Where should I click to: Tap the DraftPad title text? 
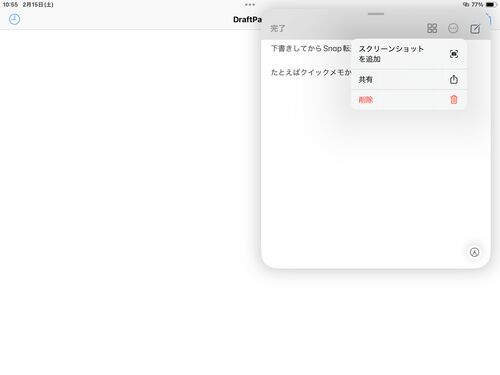pyautogui.click(x=247, y=20)
